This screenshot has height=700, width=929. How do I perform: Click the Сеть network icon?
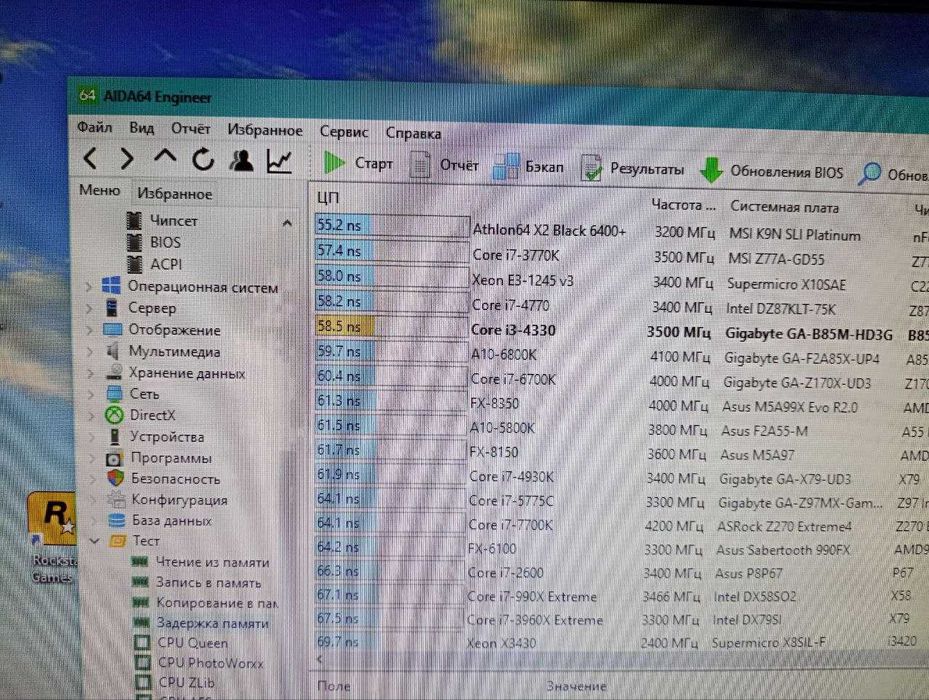pos(114,393)
